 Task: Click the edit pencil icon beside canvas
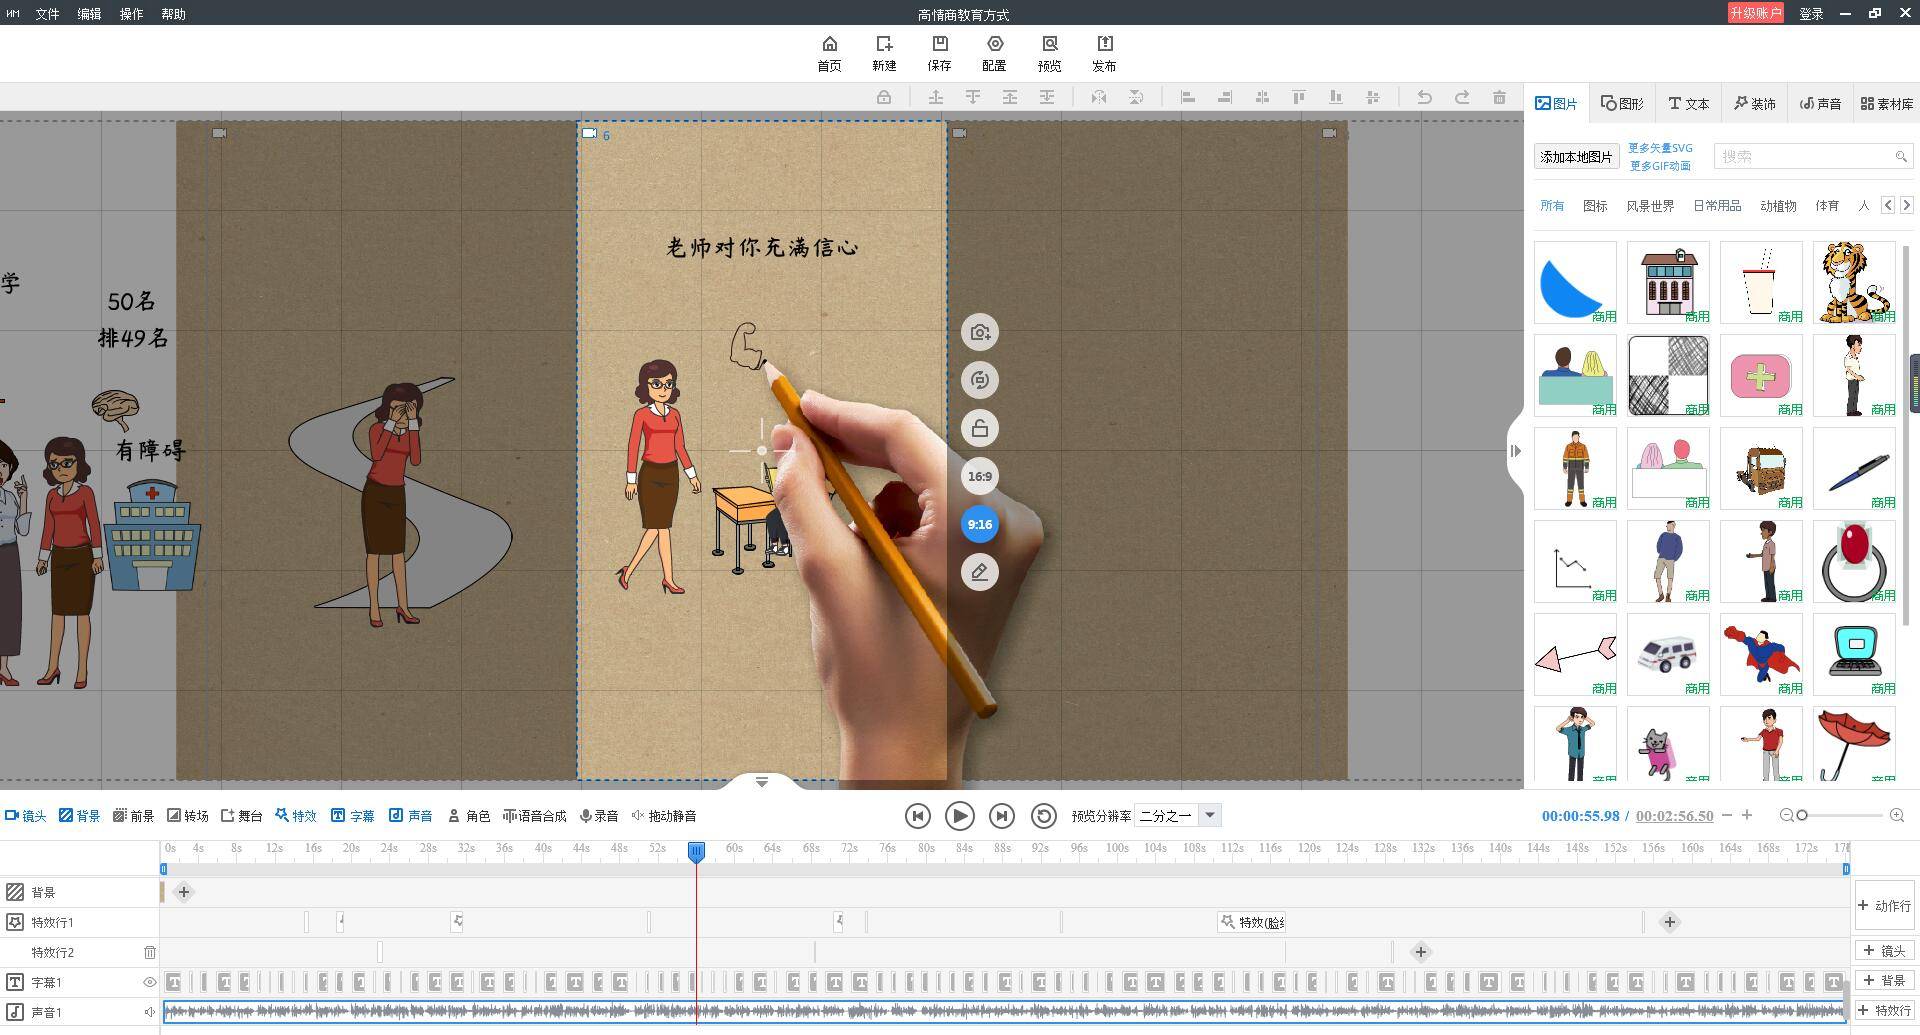pyautogui.click(x=980, y=572)
